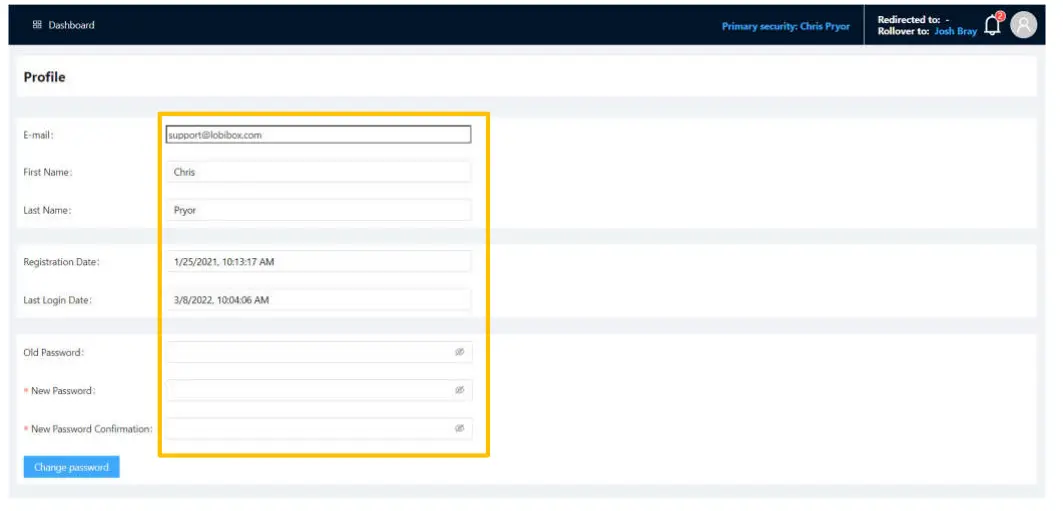Toggle New Password visibility eye icon

tap(459, 390)
